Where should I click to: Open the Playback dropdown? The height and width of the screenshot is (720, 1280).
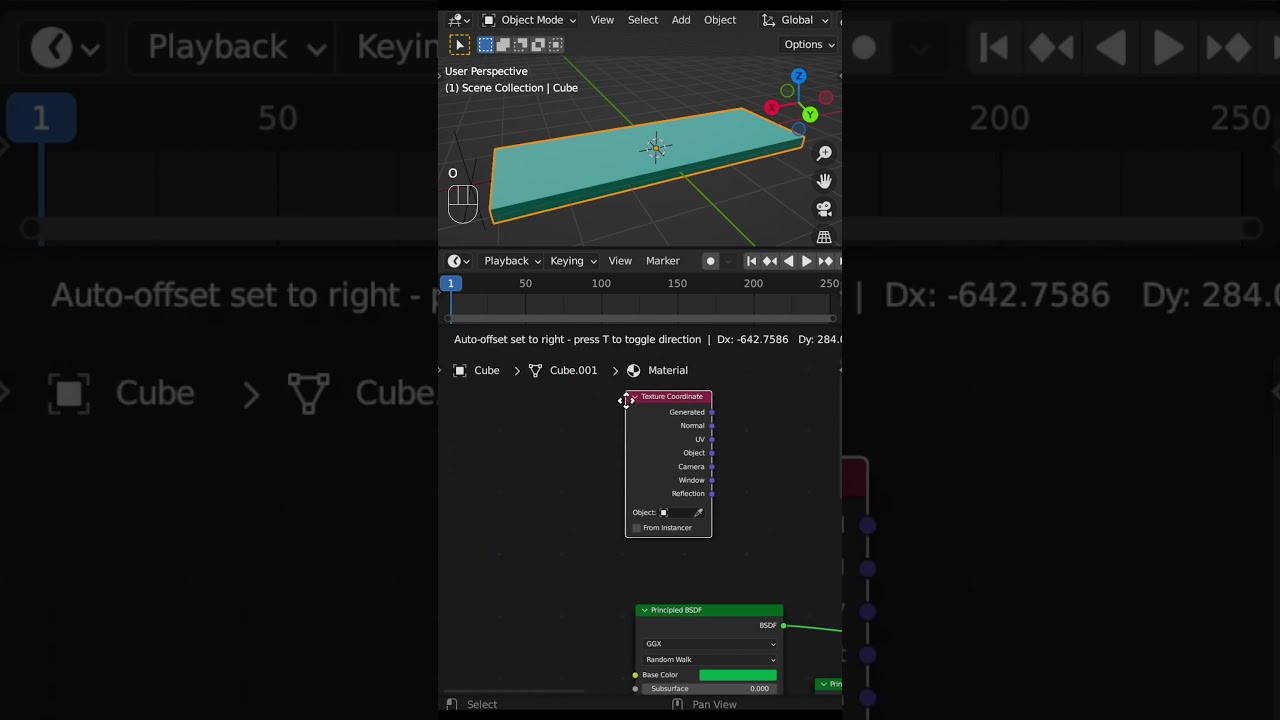512,261
